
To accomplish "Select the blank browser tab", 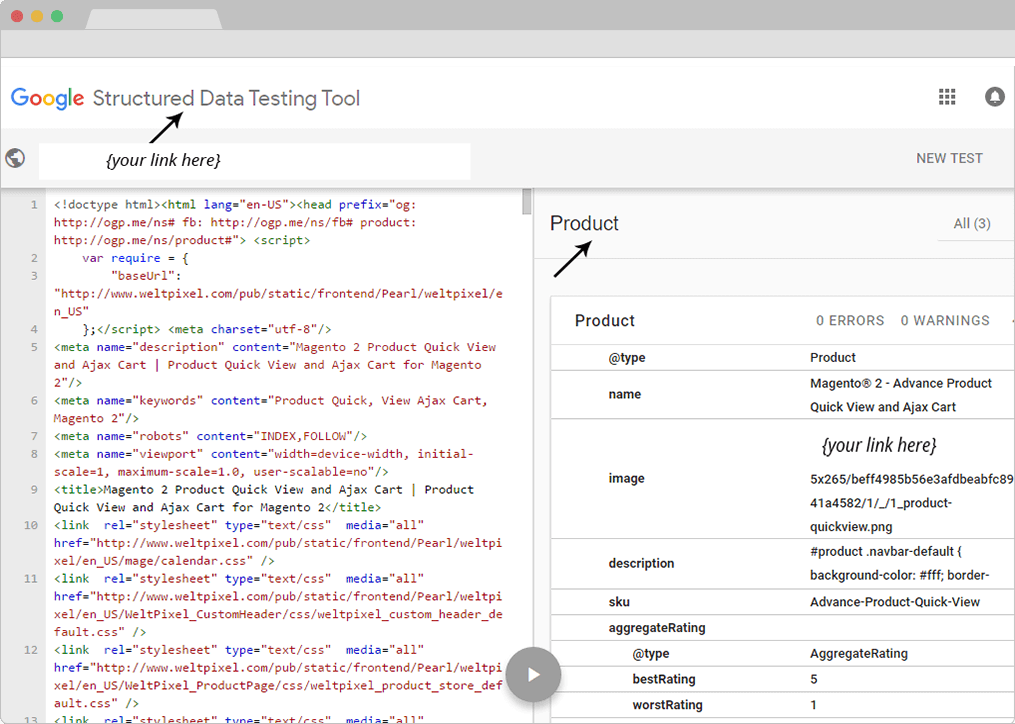I will (x=154, y=19).
